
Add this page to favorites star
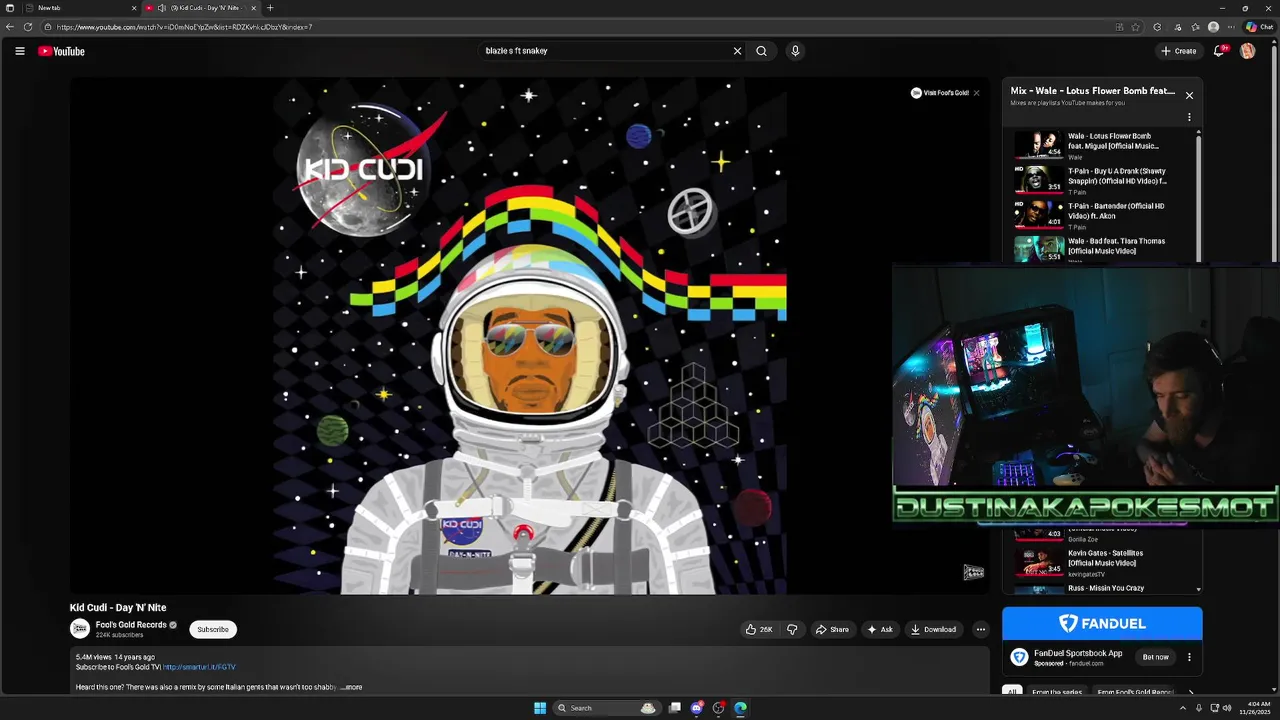coord(1135,27)
